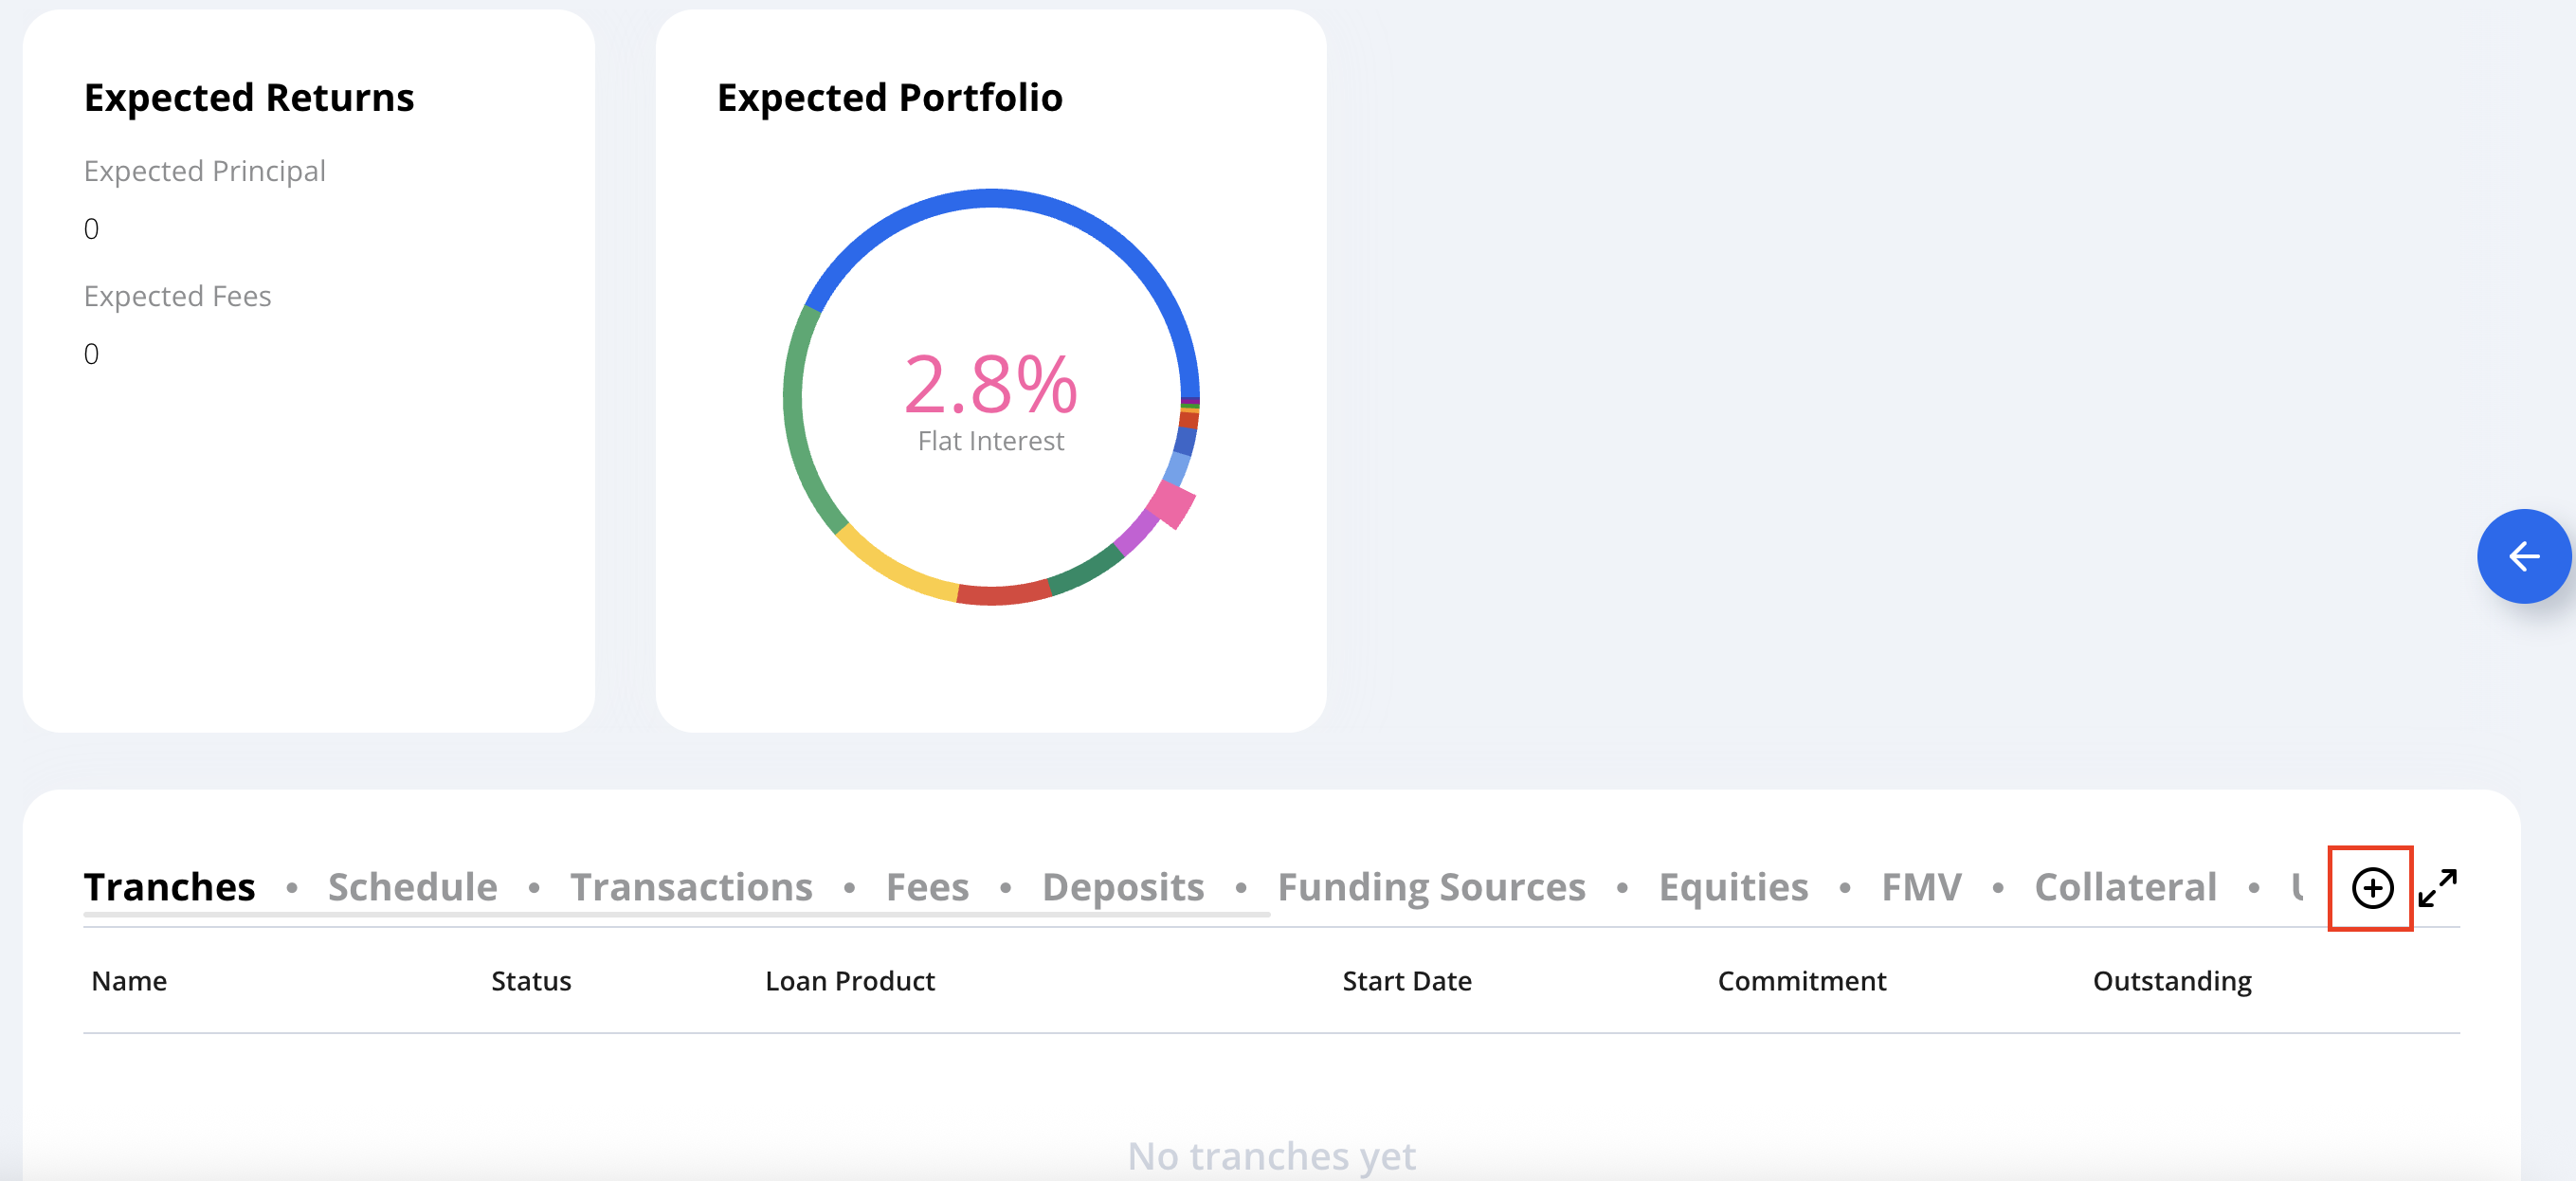The image size is (2576, 1181).
Task: Go to the Deposits tab
Action: (1123, 887)
